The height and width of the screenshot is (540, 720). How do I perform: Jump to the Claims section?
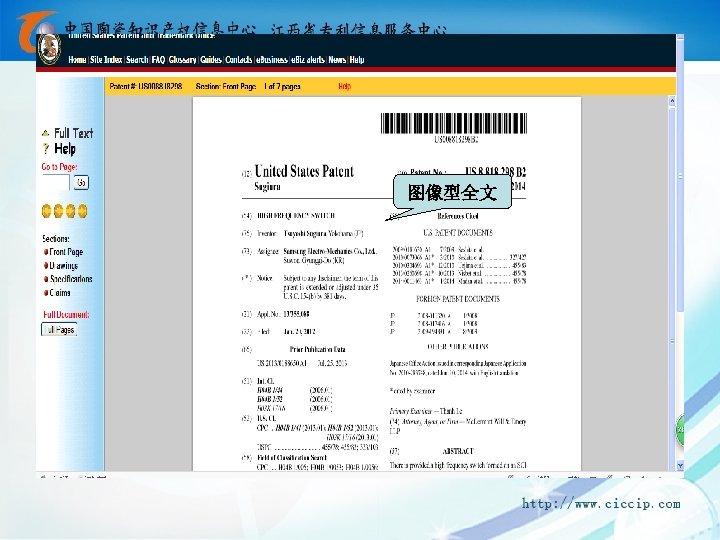click(x=60, y=292)
